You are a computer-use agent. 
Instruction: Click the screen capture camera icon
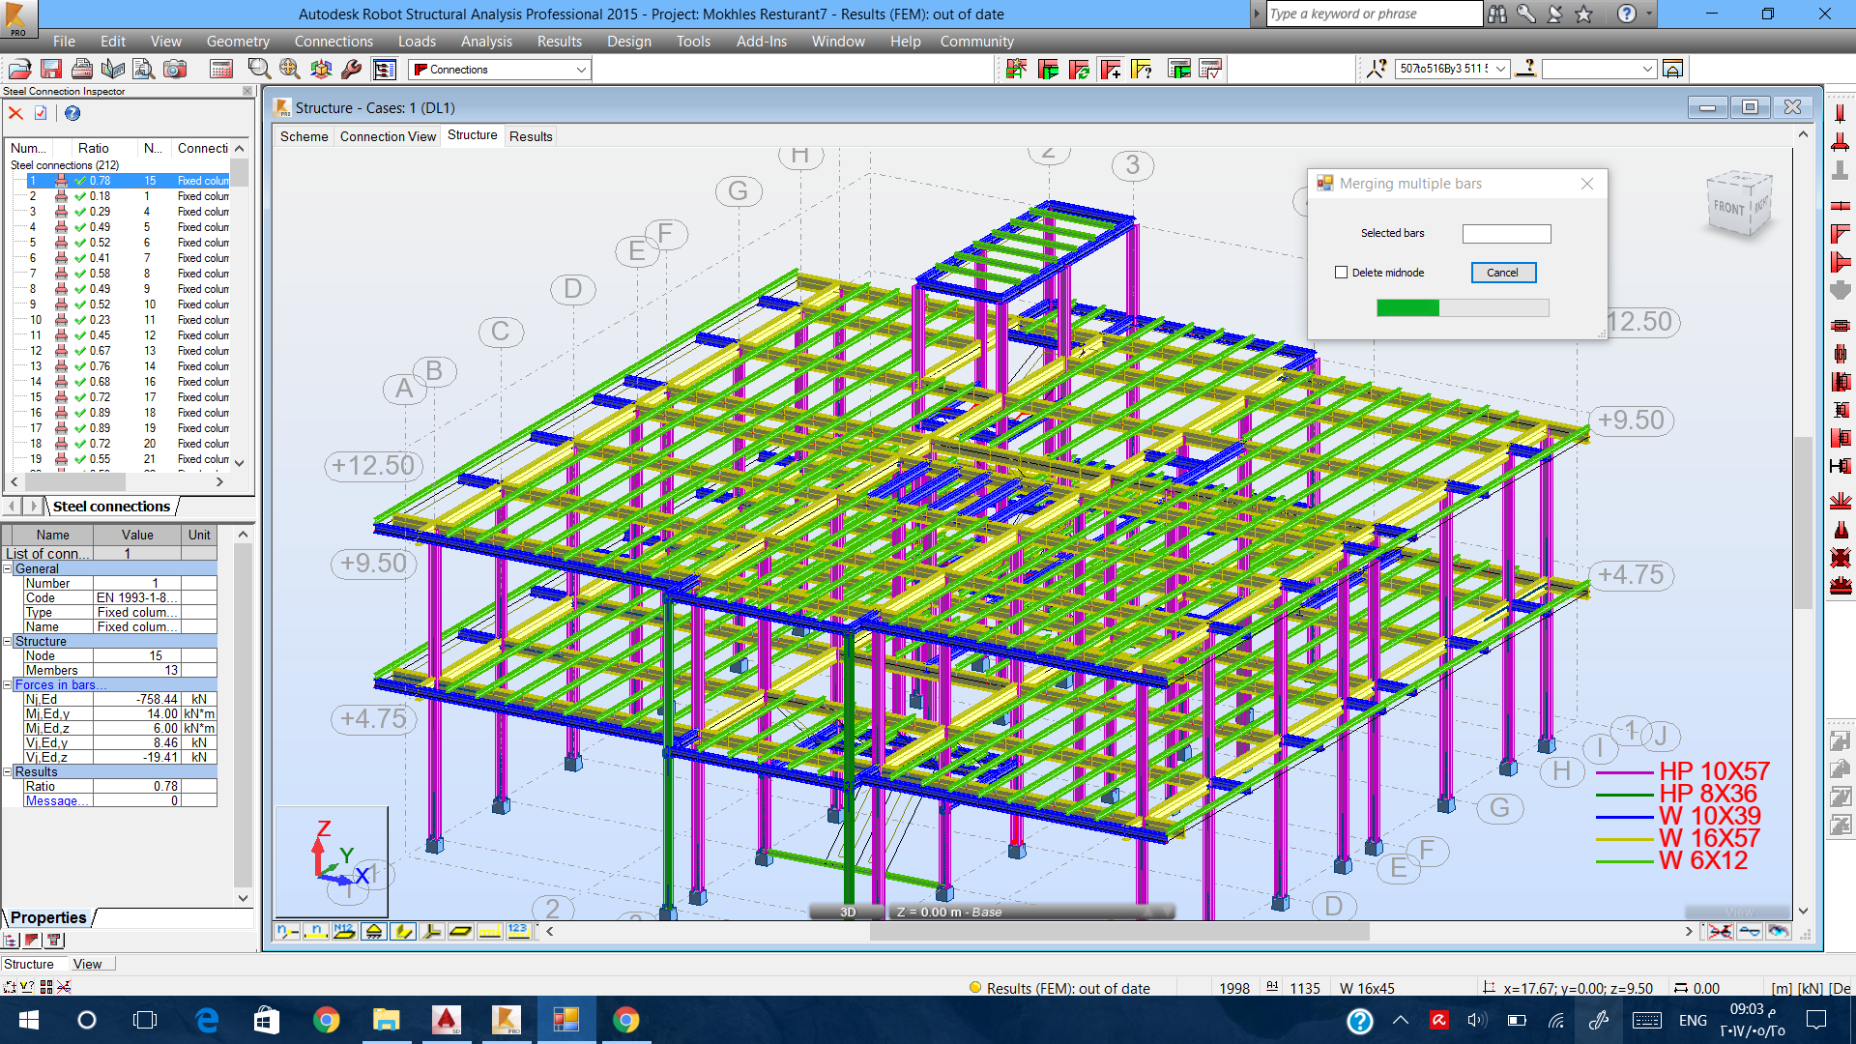[175, 69]
